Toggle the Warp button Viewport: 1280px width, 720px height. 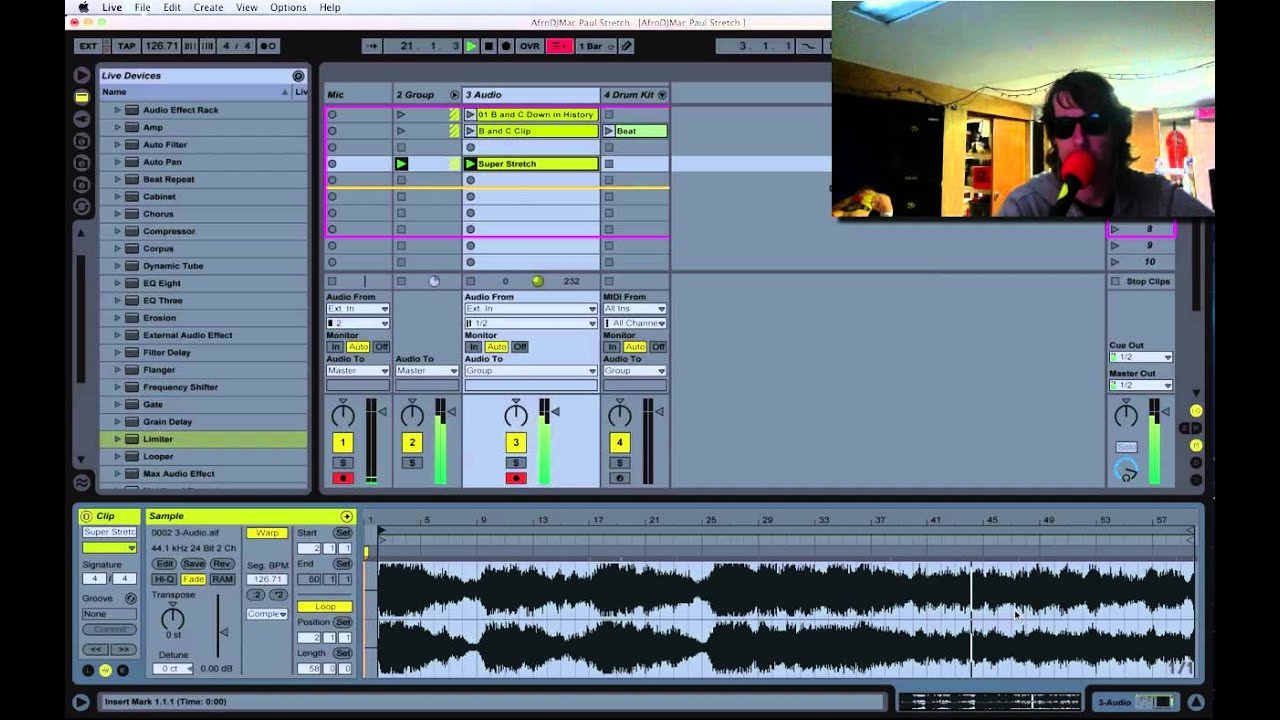pos(267,533)
